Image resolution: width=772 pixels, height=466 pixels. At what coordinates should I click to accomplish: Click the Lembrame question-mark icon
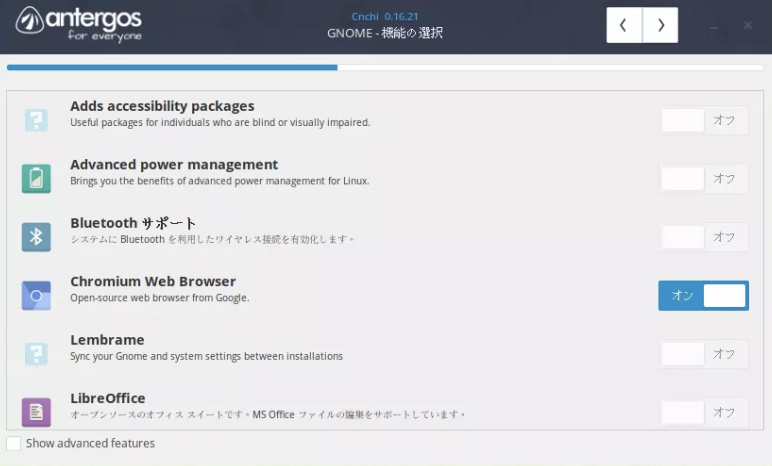[36, 354]
